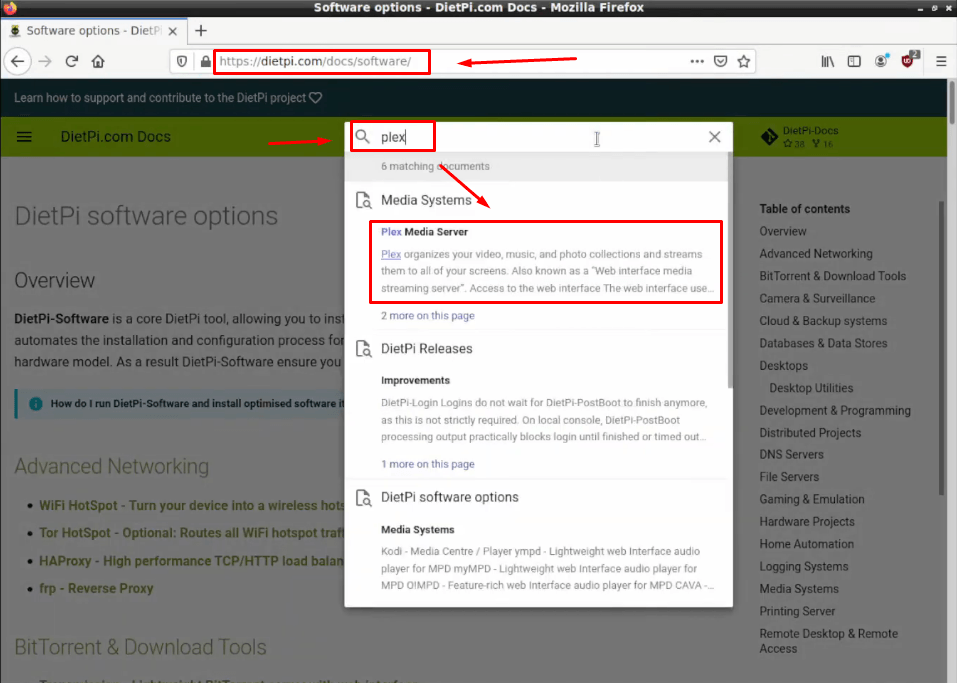Jump to Advanced Networking in contents
This screenshot has width=957, height=683.
click(816, 253)
